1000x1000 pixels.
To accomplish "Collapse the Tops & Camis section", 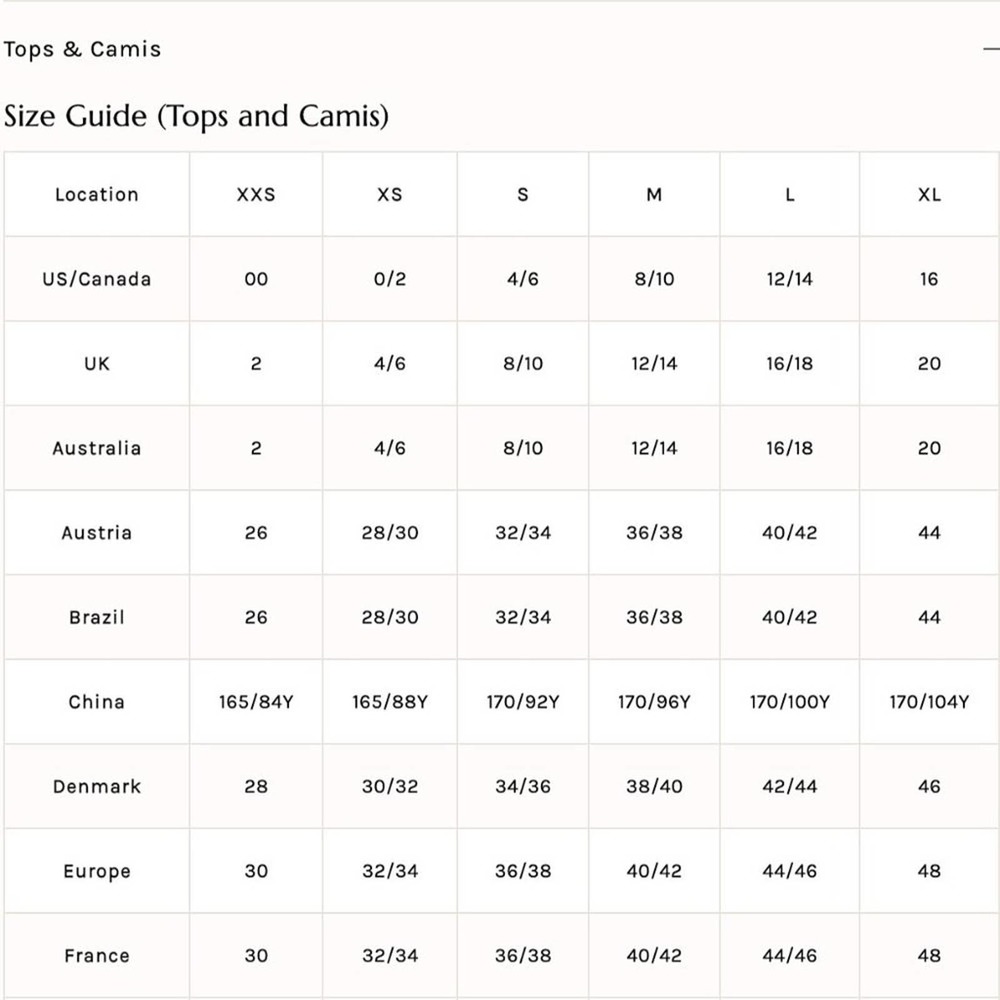I will 990,49.
